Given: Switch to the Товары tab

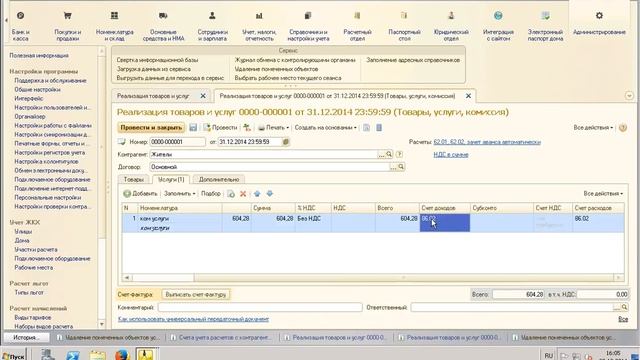Looking at the screenshot, I should (133, 180).
